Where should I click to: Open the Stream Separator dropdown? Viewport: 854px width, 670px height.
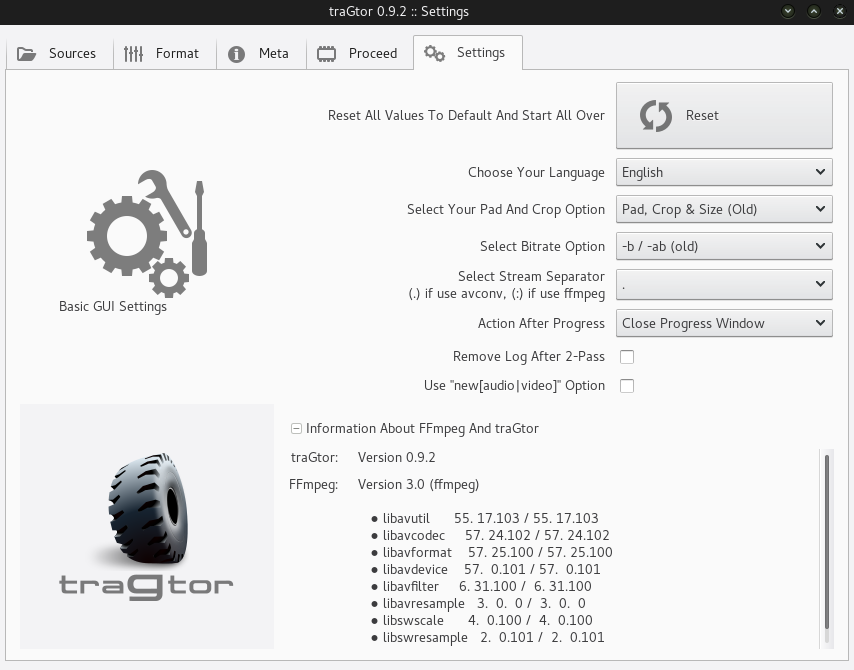[x=724, y=284]
